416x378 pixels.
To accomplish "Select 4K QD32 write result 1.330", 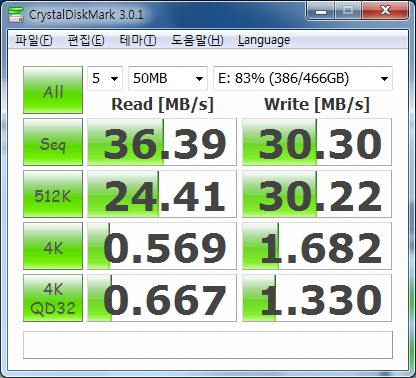I will coord(317,298).
